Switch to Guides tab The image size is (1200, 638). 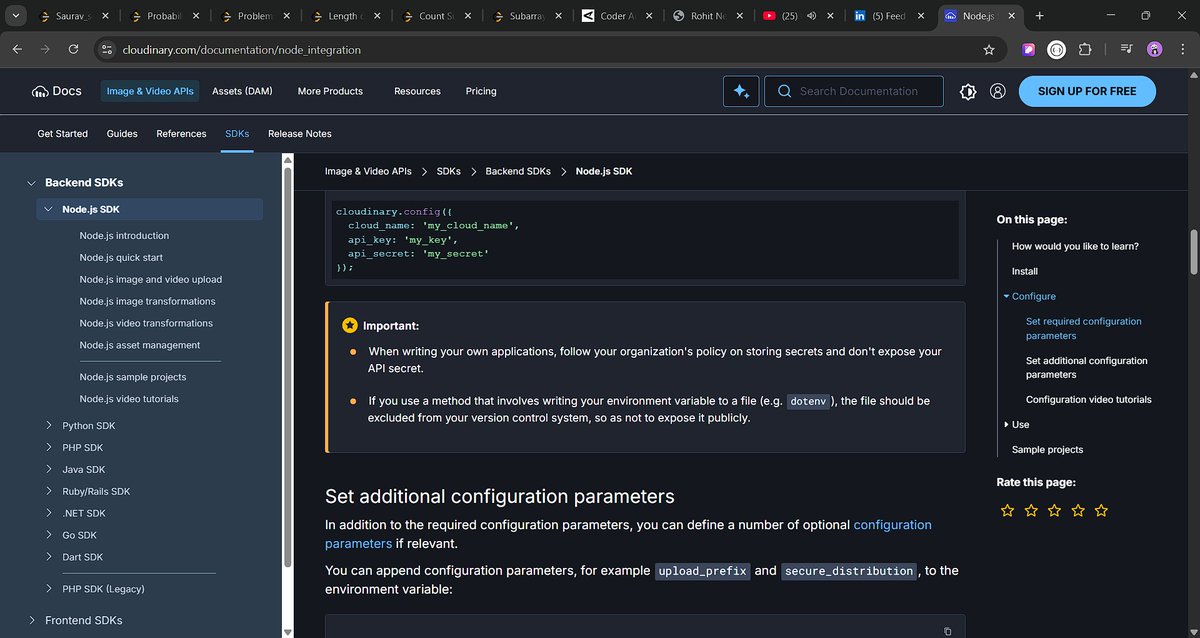tap(122, 133)
